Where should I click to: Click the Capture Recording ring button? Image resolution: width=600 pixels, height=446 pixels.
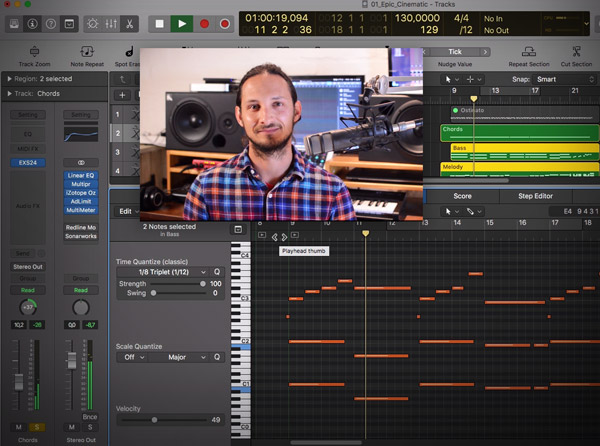click(x=225, y=24)
